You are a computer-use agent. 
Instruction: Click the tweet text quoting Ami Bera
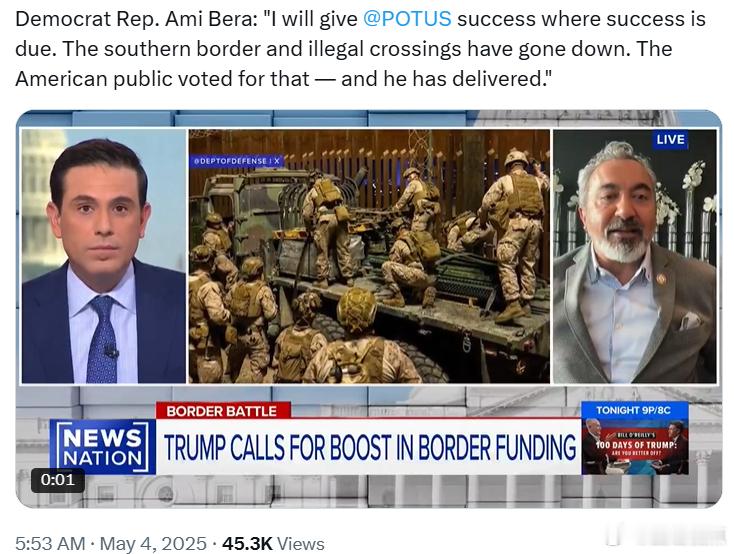(x=360, y=49)
